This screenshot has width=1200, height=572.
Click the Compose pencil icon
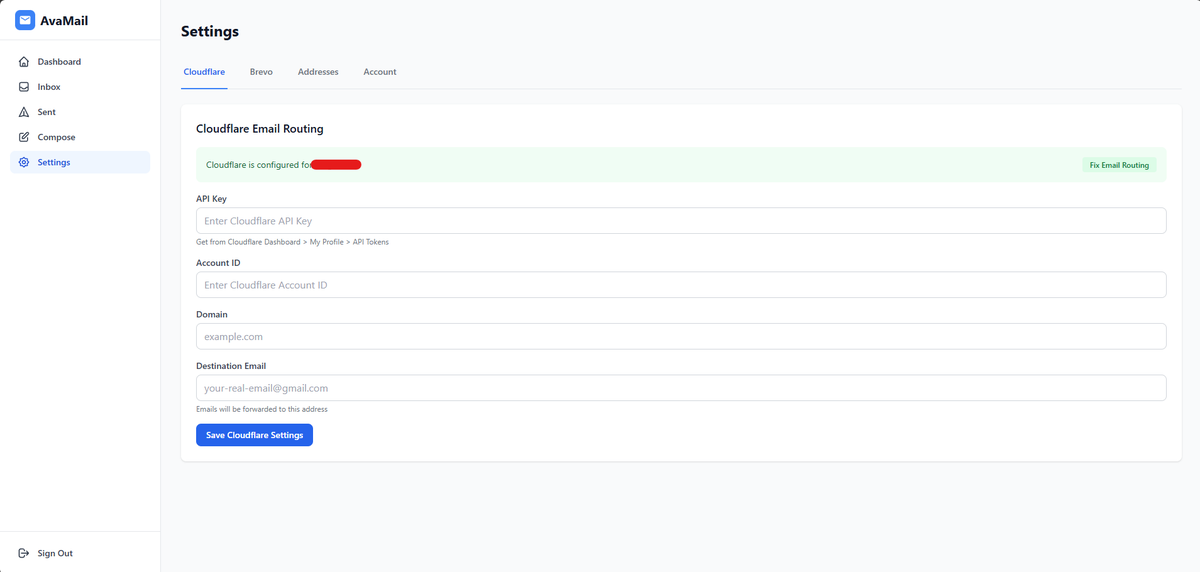[x=24, y=137]
